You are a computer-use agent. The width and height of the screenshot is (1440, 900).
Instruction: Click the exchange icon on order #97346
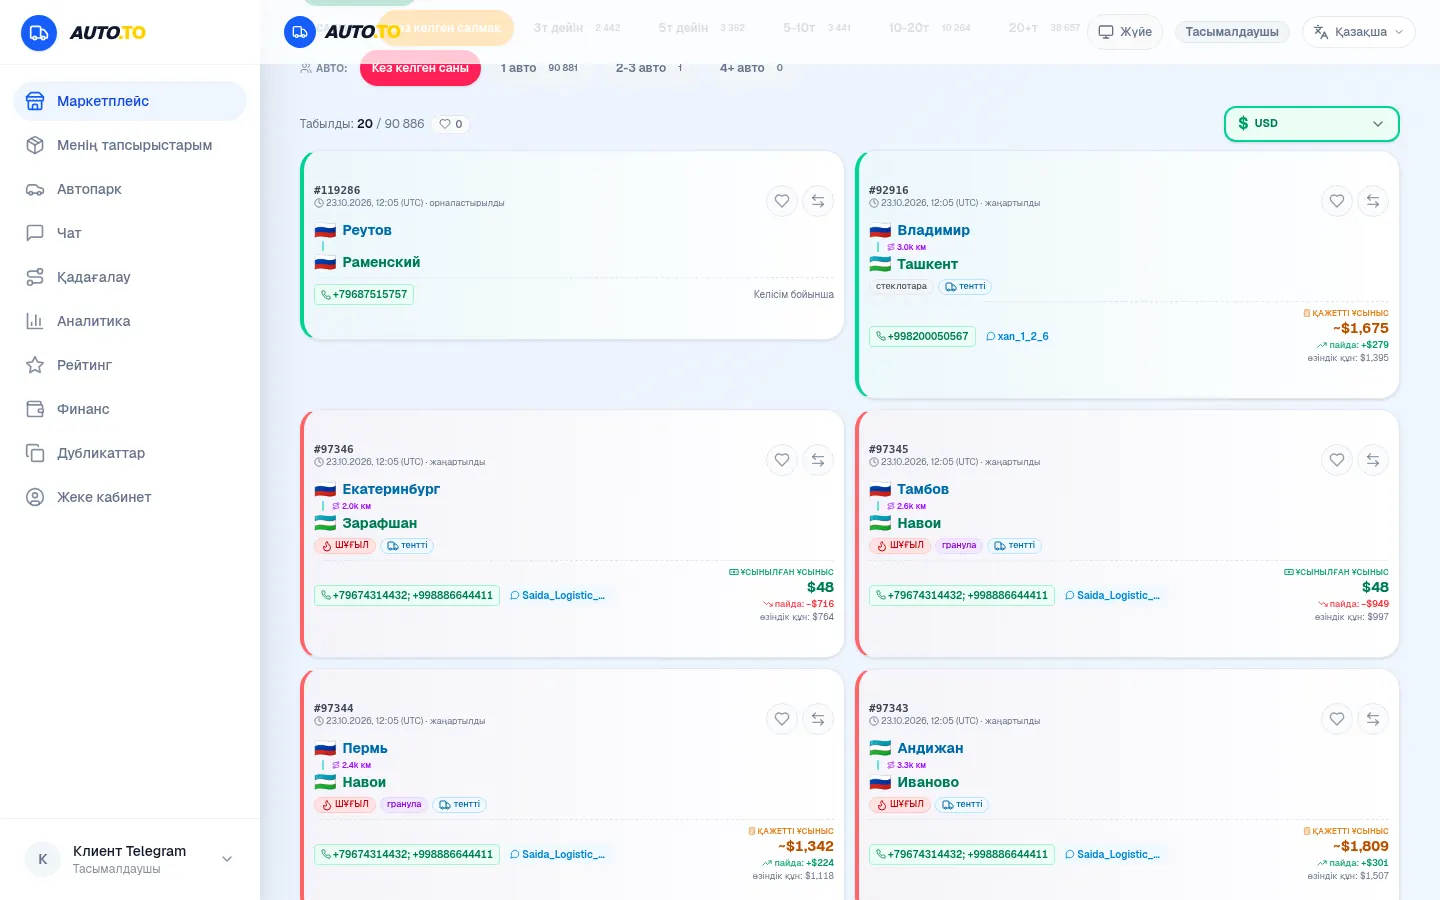[x=818, y=460]
